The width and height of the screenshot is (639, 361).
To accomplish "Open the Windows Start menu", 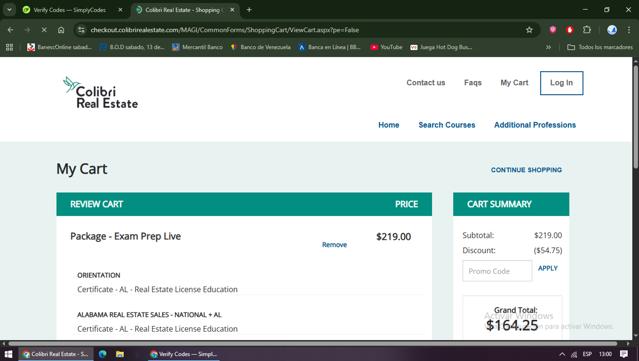I will coord(8,354).
